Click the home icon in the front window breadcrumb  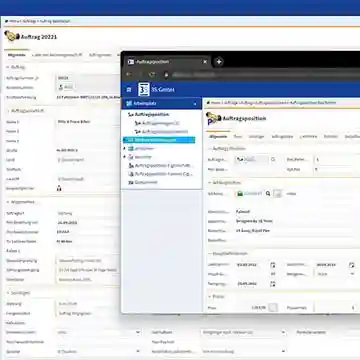coord(208,103)
